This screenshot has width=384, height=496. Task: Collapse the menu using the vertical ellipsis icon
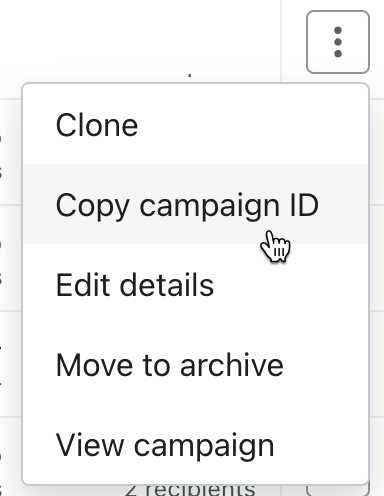[x=338, y=42]
